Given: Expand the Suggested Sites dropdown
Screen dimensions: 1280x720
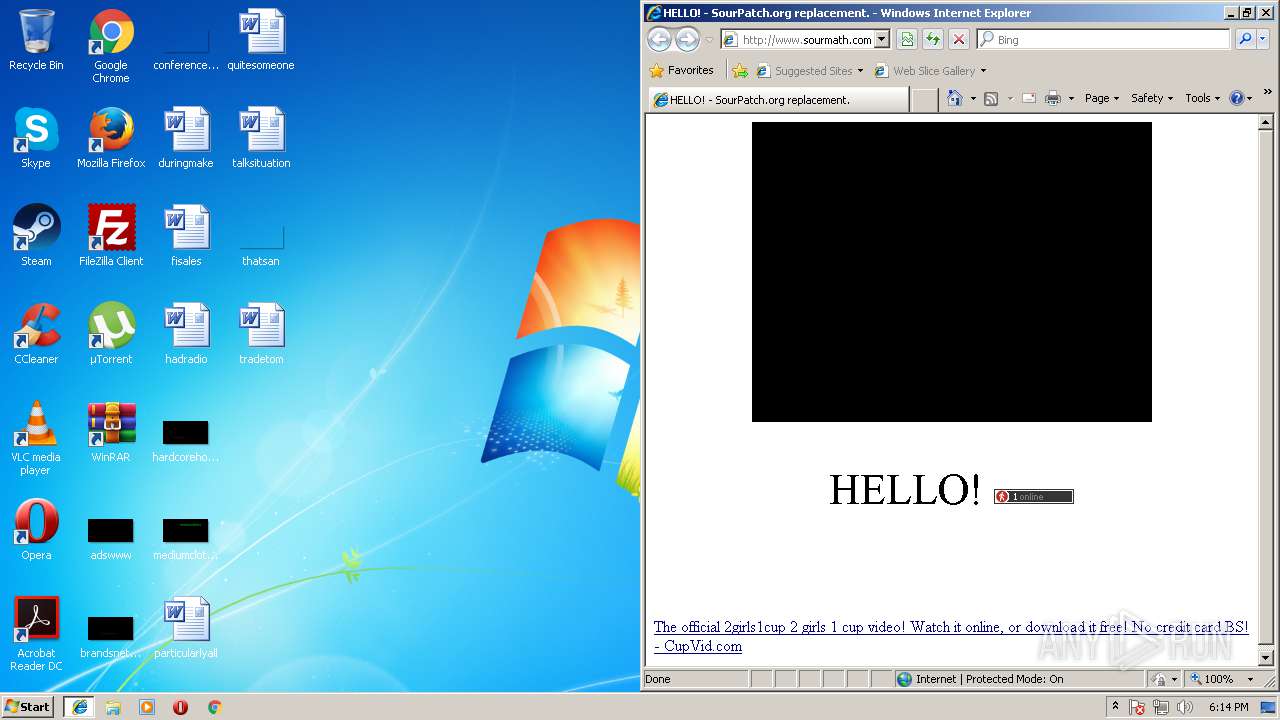Looking at the screenshot, I should pyautogui.click(x=860, y=71).
